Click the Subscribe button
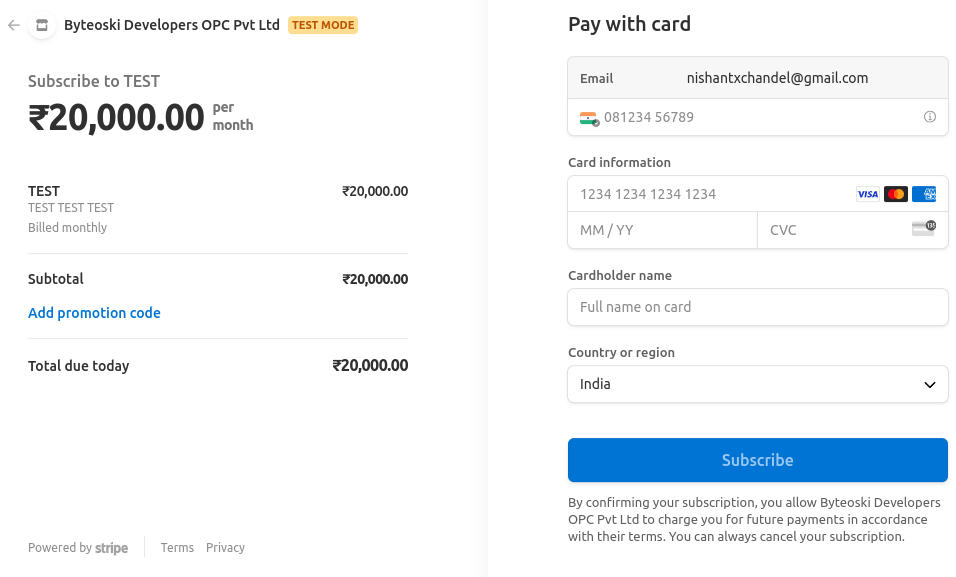The height and width of the screenshot is (577, 956). click(x=757, y=460)
